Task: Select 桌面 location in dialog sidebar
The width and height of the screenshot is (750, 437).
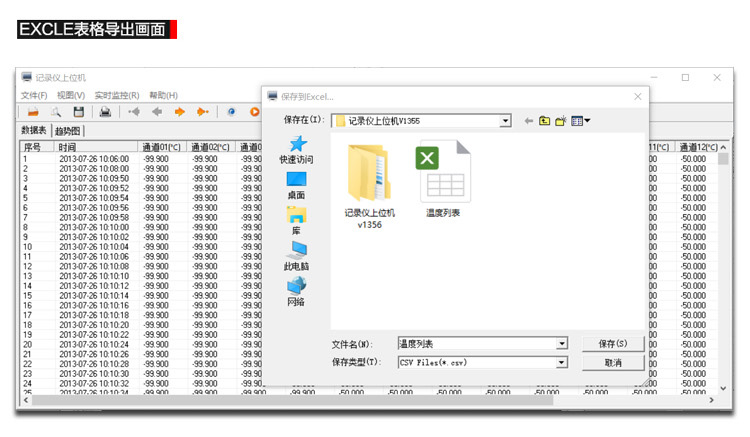Action: pos(296,186)
